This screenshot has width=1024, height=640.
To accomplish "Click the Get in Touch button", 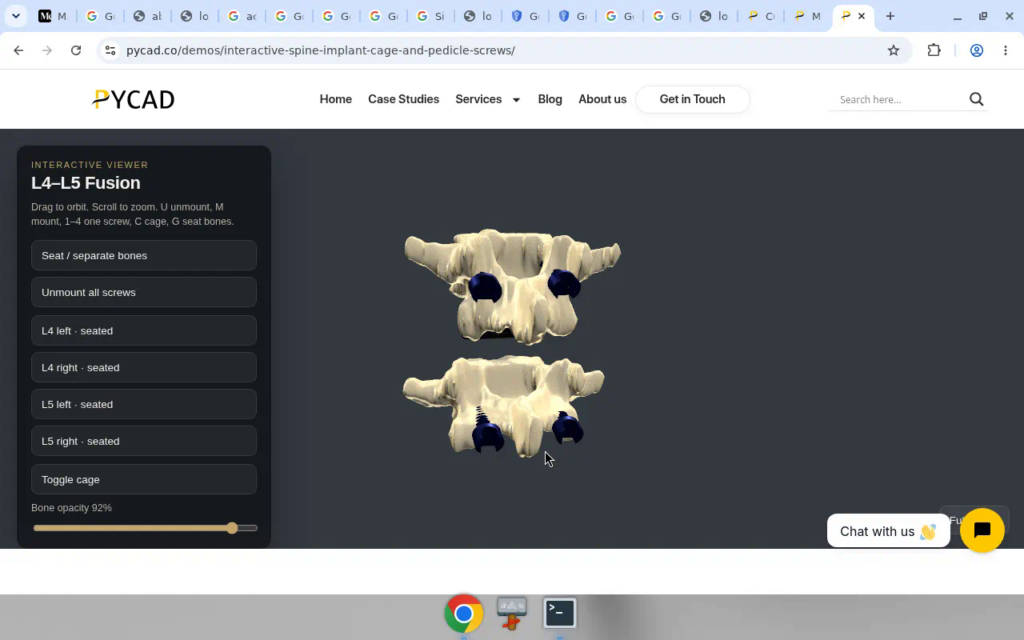I will click(692, 99).
